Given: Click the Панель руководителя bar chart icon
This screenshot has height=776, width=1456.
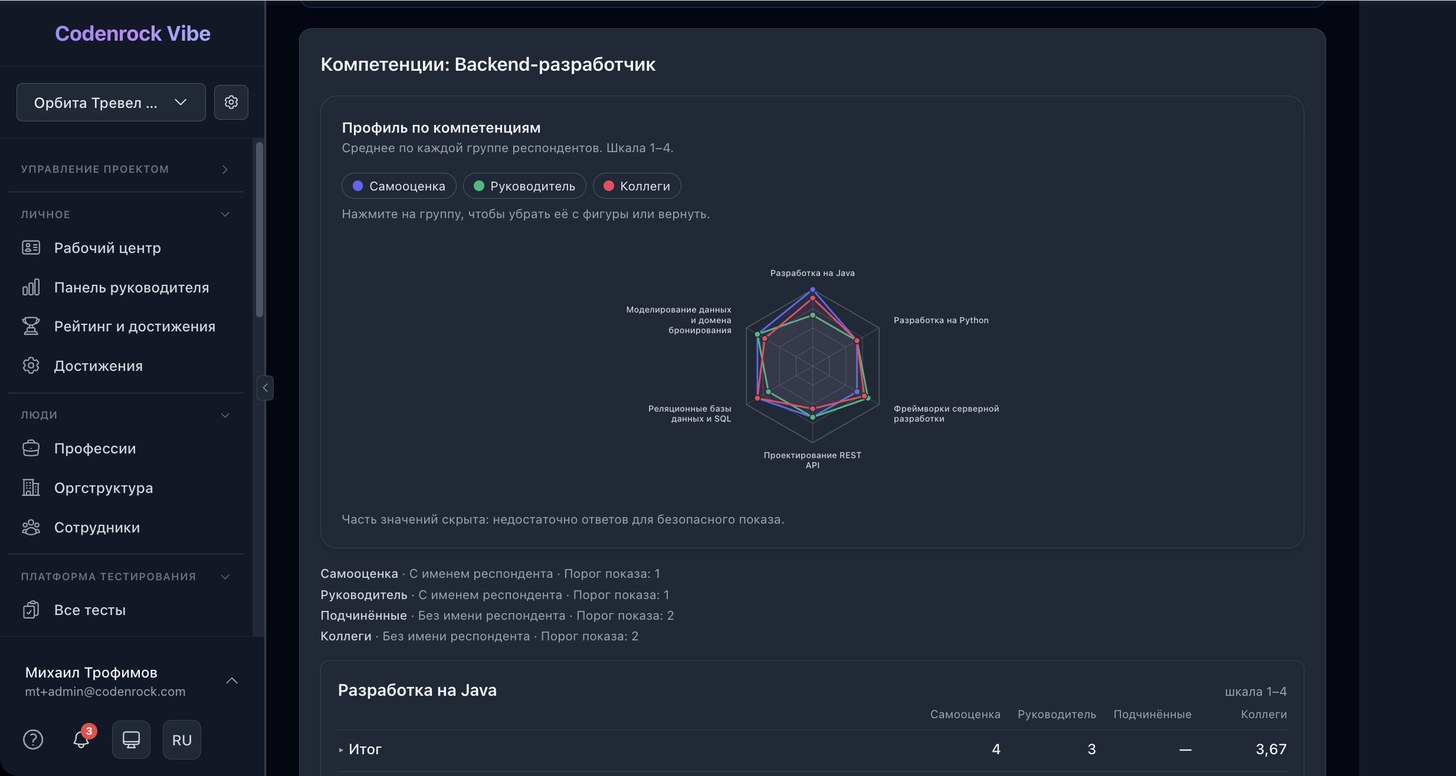Looking at the screenshot, I should 31,288.
